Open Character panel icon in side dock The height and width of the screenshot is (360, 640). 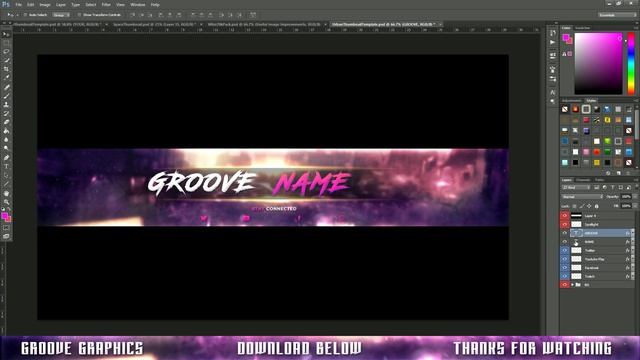[553, 93]
